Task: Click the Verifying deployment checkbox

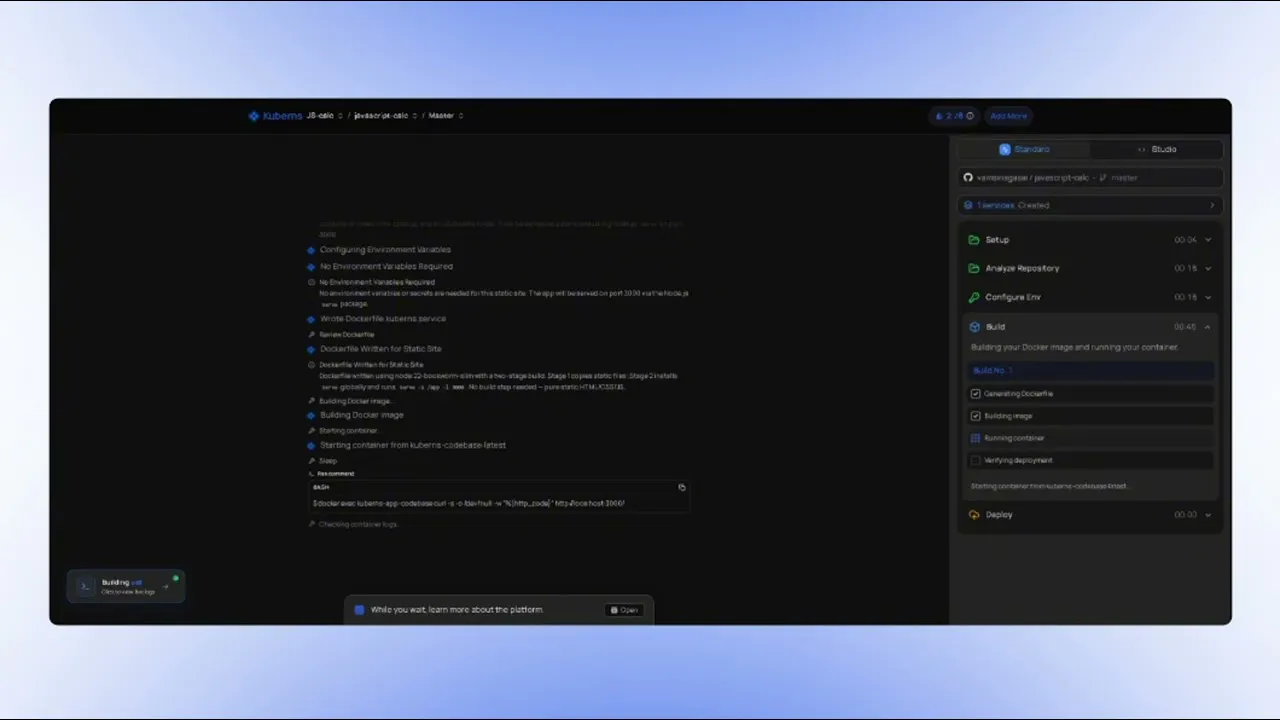Action: pyautogui.click(x=976, y=461)
